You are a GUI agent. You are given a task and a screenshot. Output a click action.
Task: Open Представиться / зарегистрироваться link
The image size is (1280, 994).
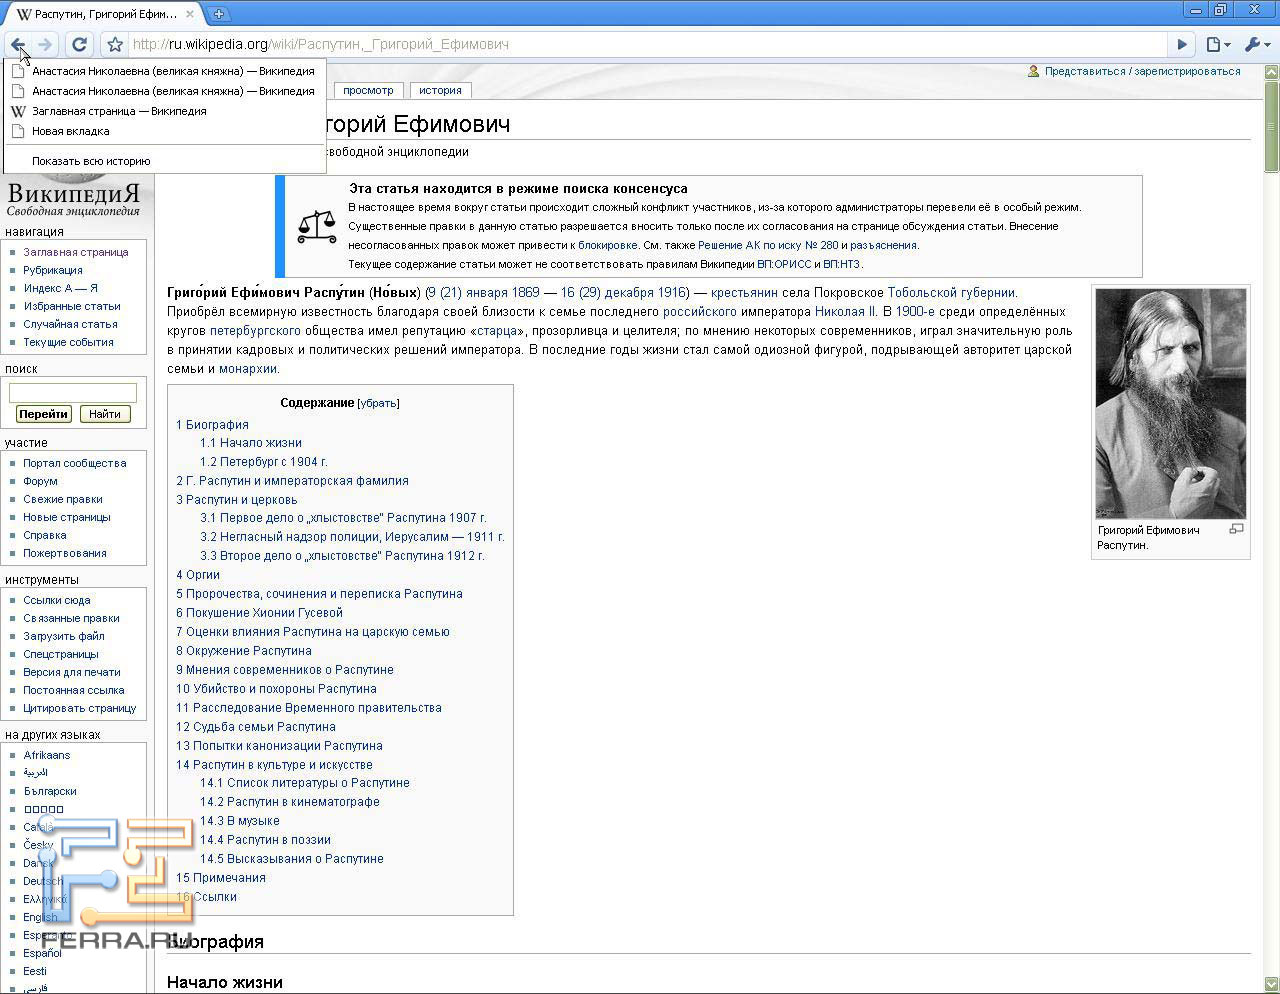click(1142, 71)
